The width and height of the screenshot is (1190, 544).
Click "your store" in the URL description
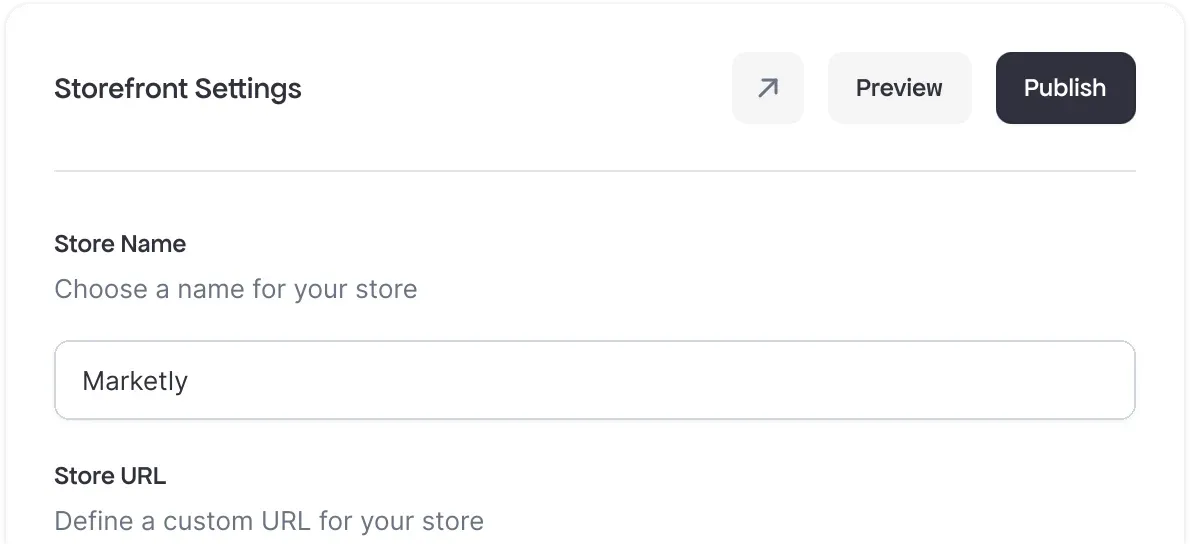click(x=421, y=521)
